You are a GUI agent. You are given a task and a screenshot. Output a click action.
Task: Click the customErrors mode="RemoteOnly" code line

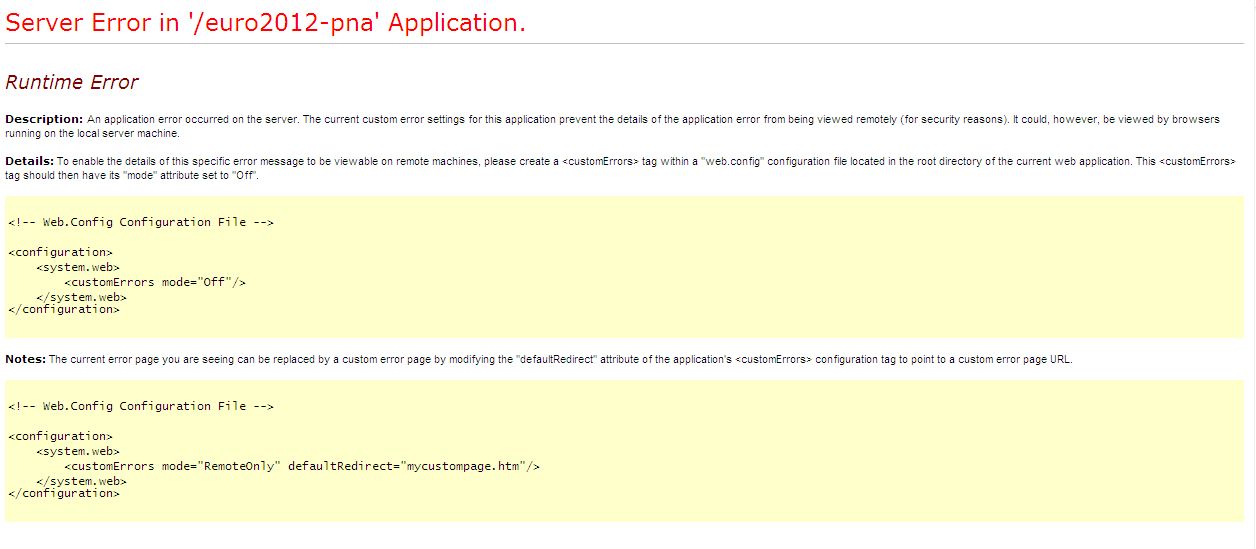301,466
